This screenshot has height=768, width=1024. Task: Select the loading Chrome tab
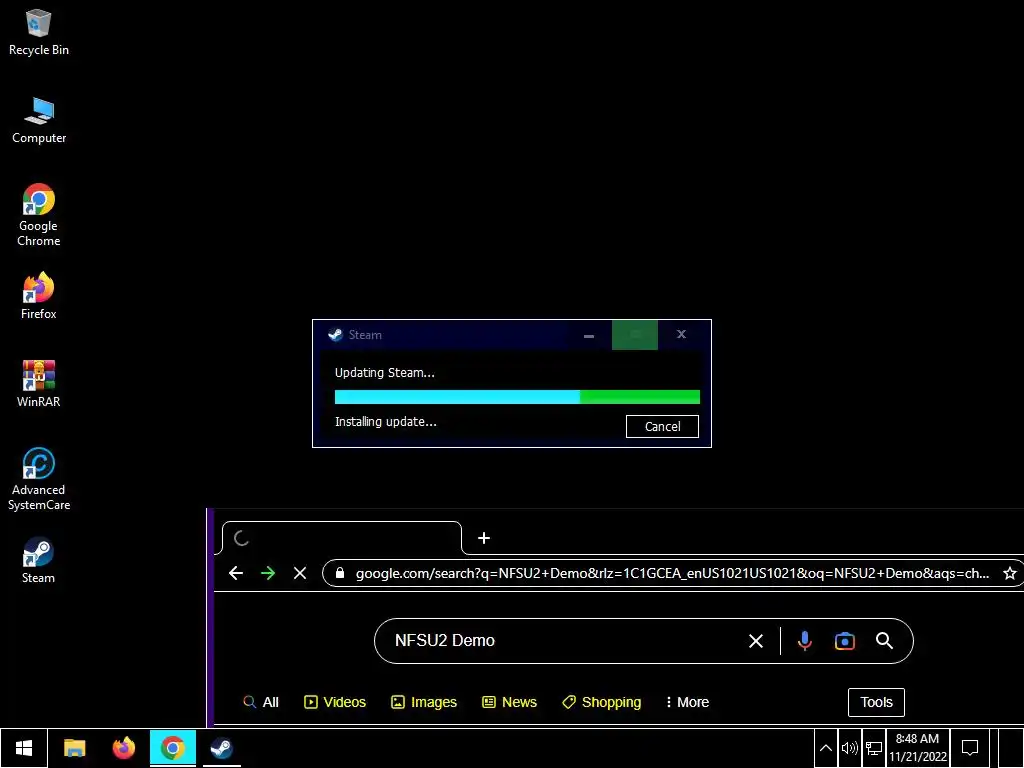point(342,538)
